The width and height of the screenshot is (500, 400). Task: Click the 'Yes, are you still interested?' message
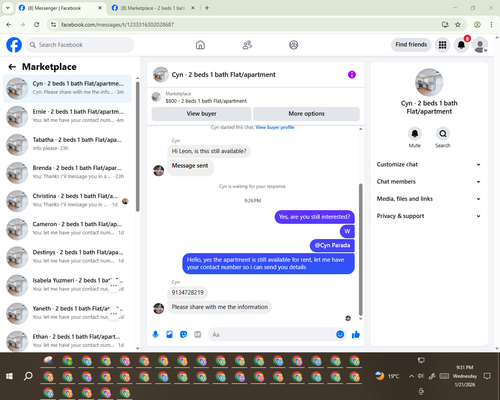click(314, 217)
